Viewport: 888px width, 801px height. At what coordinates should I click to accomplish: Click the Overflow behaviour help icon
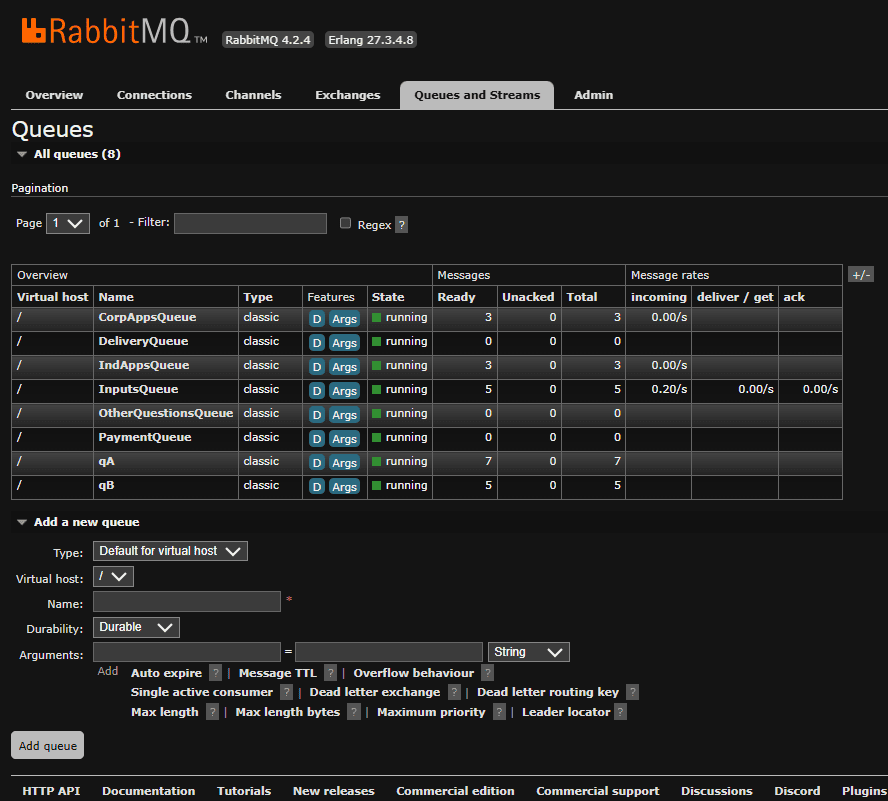pos(487,674)
